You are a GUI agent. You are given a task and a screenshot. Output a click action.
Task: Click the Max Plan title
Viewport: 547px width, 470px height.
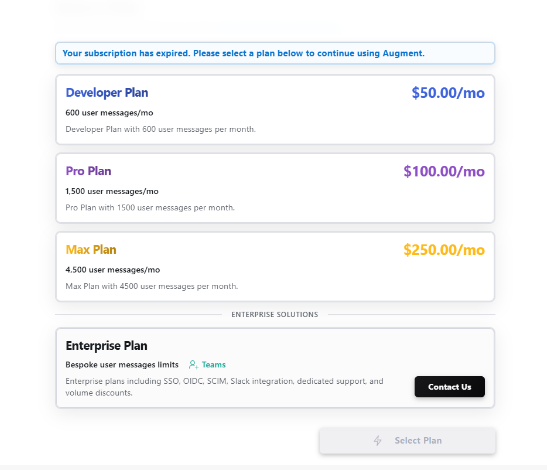(x=91, y=249)
